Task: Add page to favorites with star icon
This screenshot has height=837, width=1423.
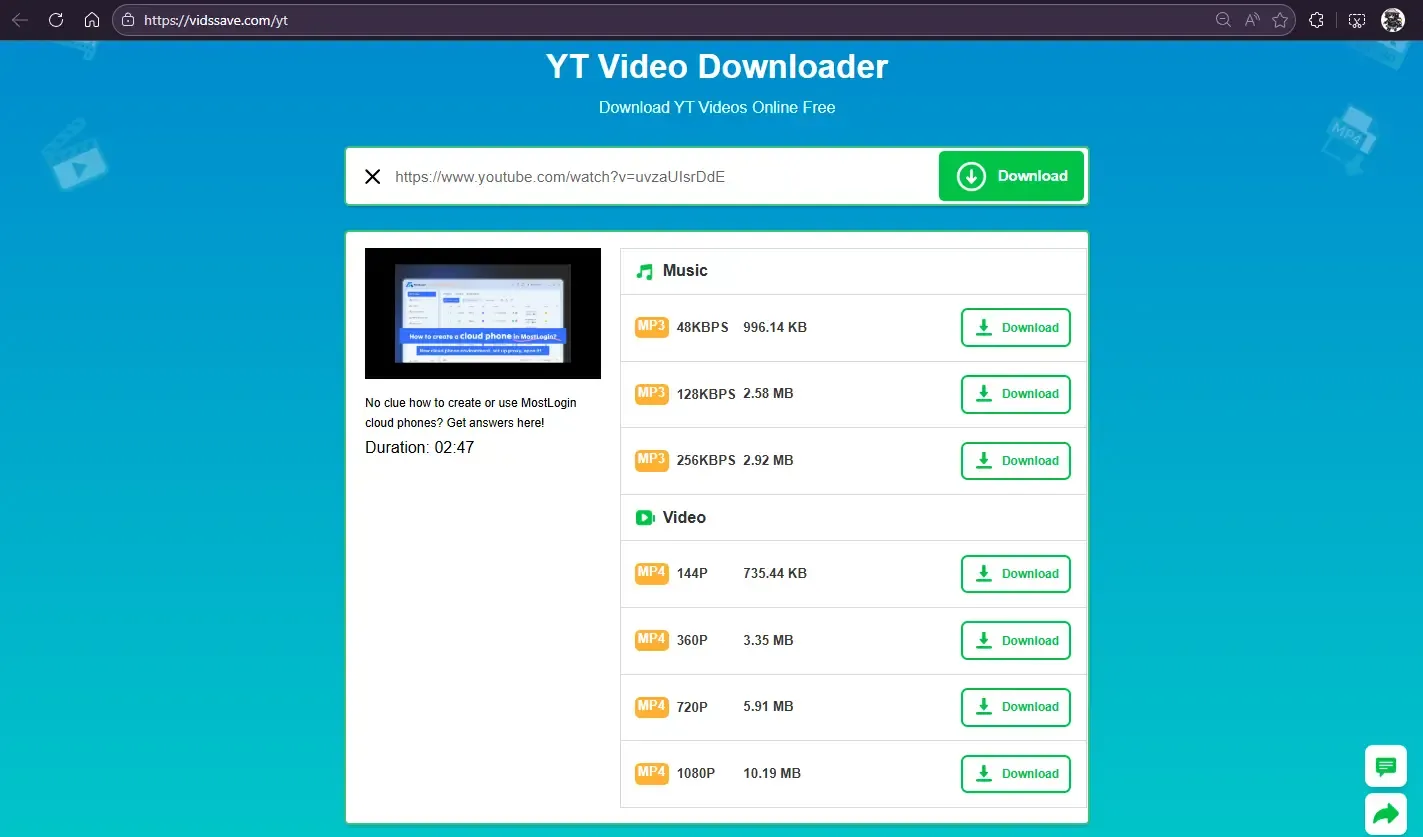Action: point(1281,19)
